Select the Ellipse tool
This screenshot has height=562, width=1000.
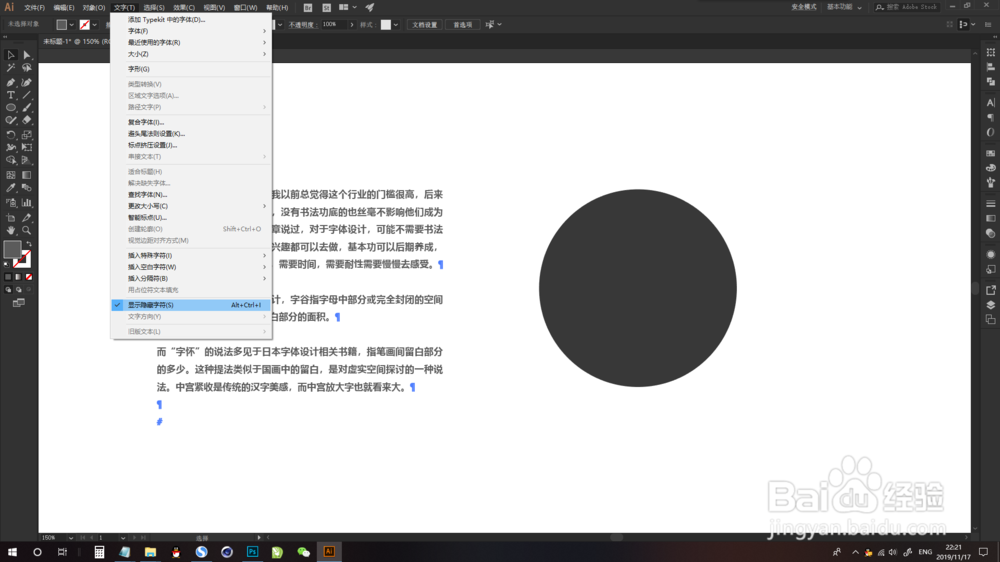point(11,108)
